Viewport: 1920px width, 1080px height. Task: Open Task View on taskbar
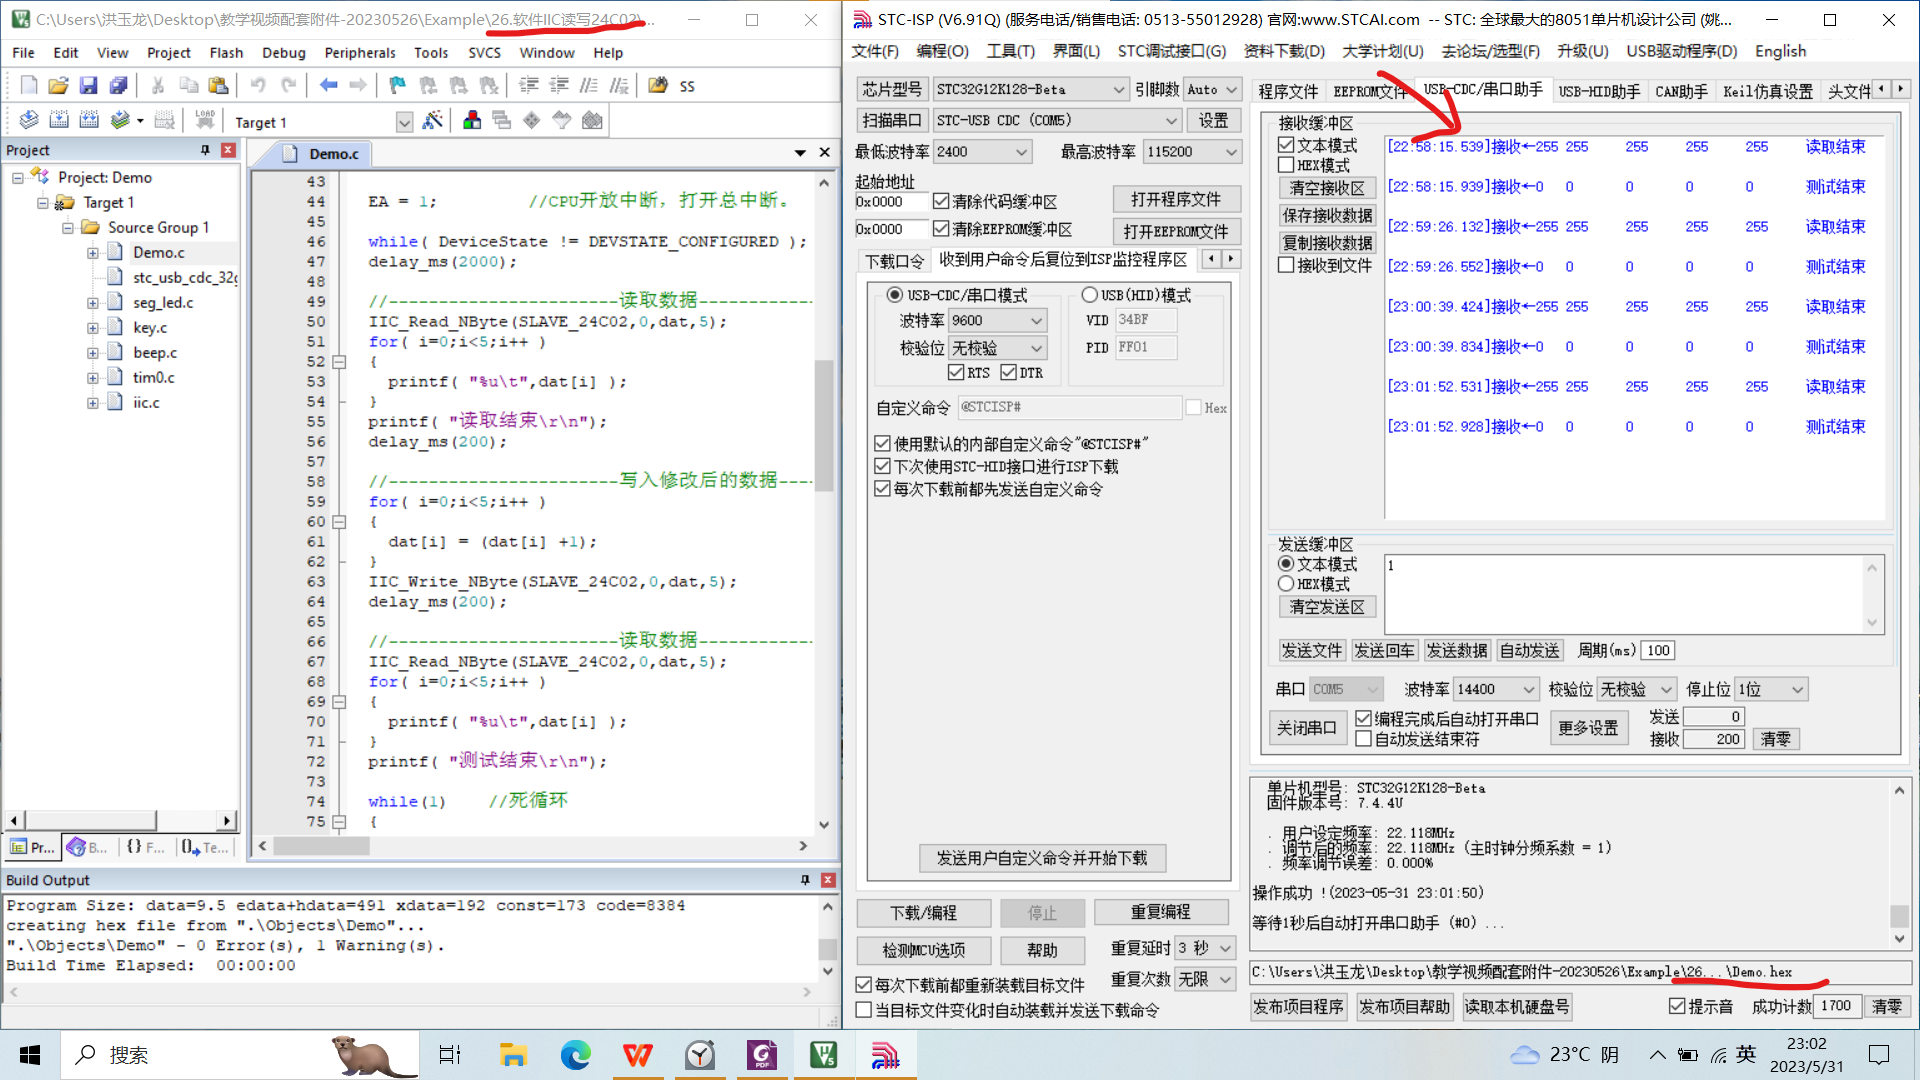[x=450, y=1055]
